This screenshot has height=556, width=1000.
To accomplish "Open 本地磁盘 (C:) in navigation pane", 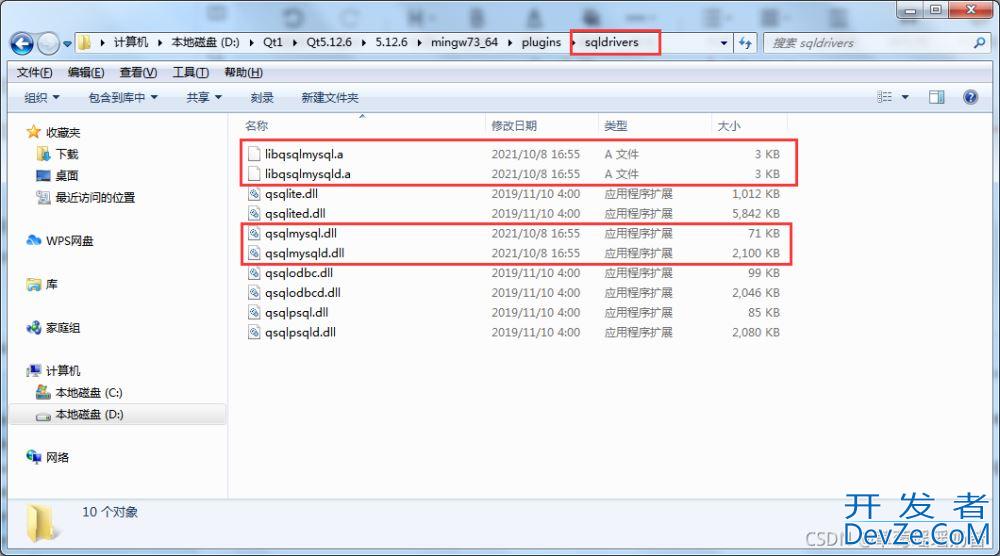I will click(89, 393).
